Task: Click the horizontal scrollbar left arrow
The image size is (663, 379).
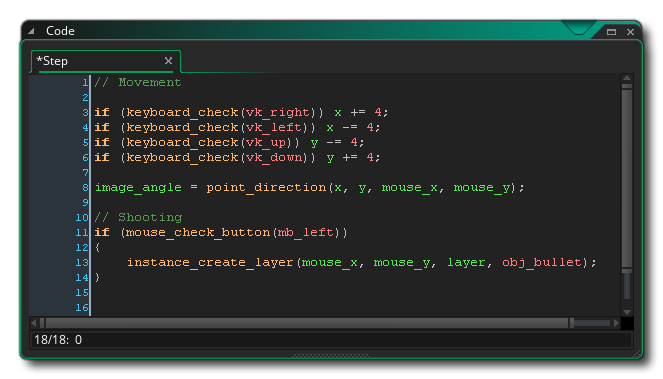Action: coord(34,323)
